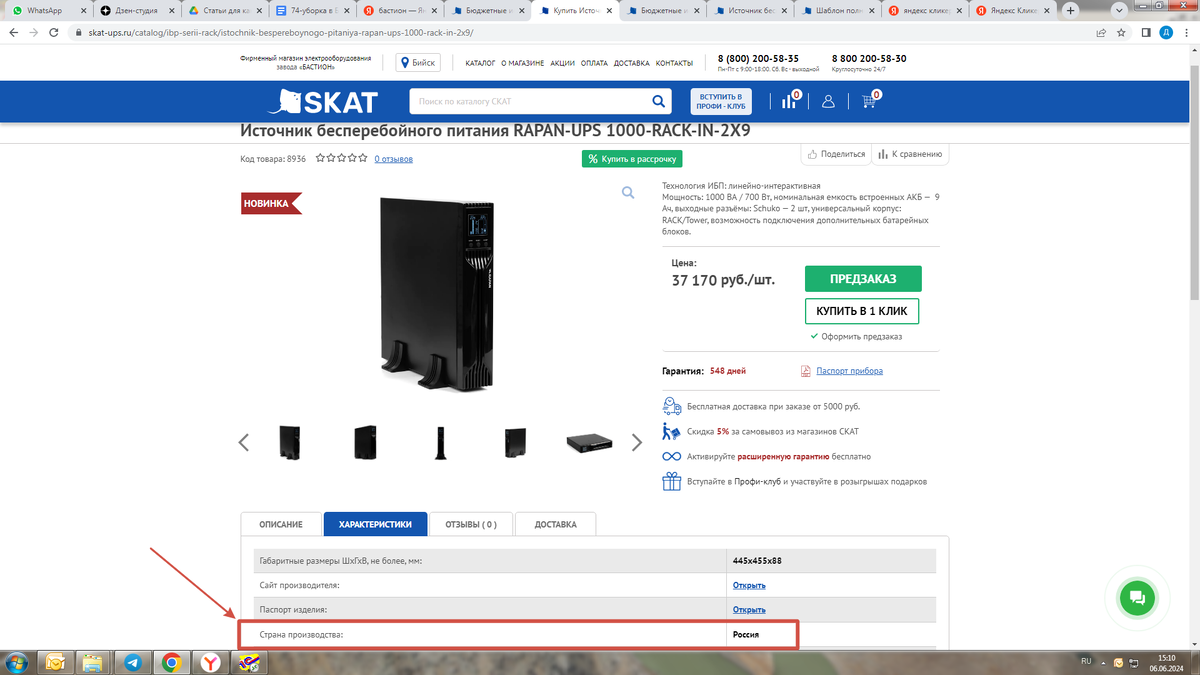The height and width of the screenshot is (675, 1200).
Task: Show hidden system tray icons
Action: click(x=1104, y=662)
